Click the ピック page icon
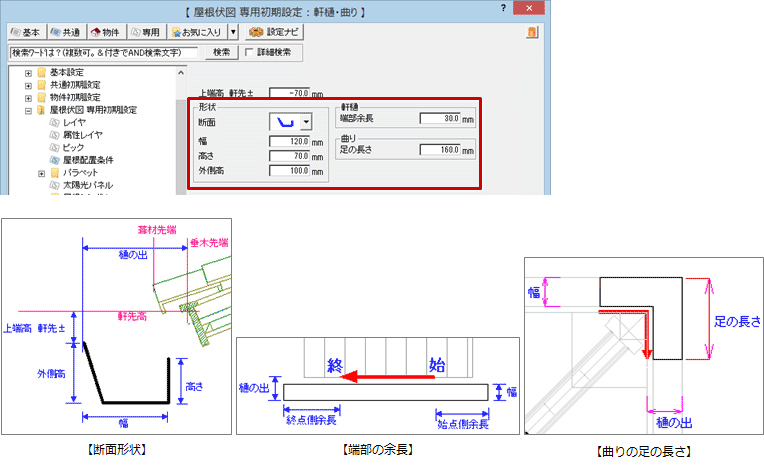 tap(55, 148)
